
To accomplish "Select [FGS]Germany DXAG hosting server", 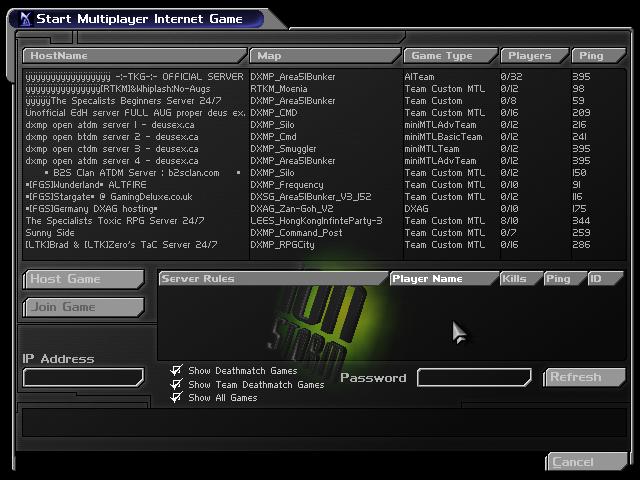I will 324,209.
